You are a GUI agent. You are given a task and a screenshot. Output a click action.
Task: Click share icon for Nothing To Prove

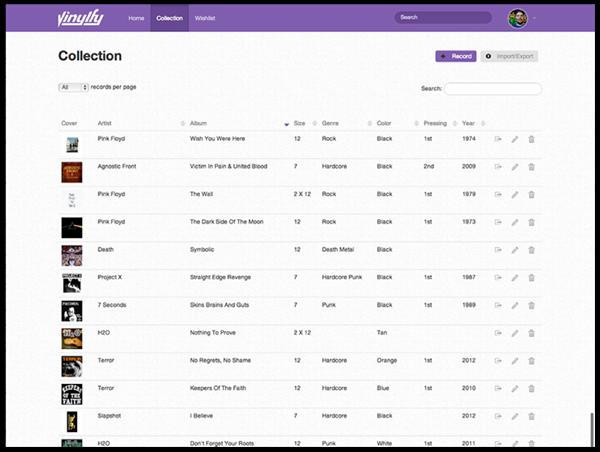click(x=498, y=332)
